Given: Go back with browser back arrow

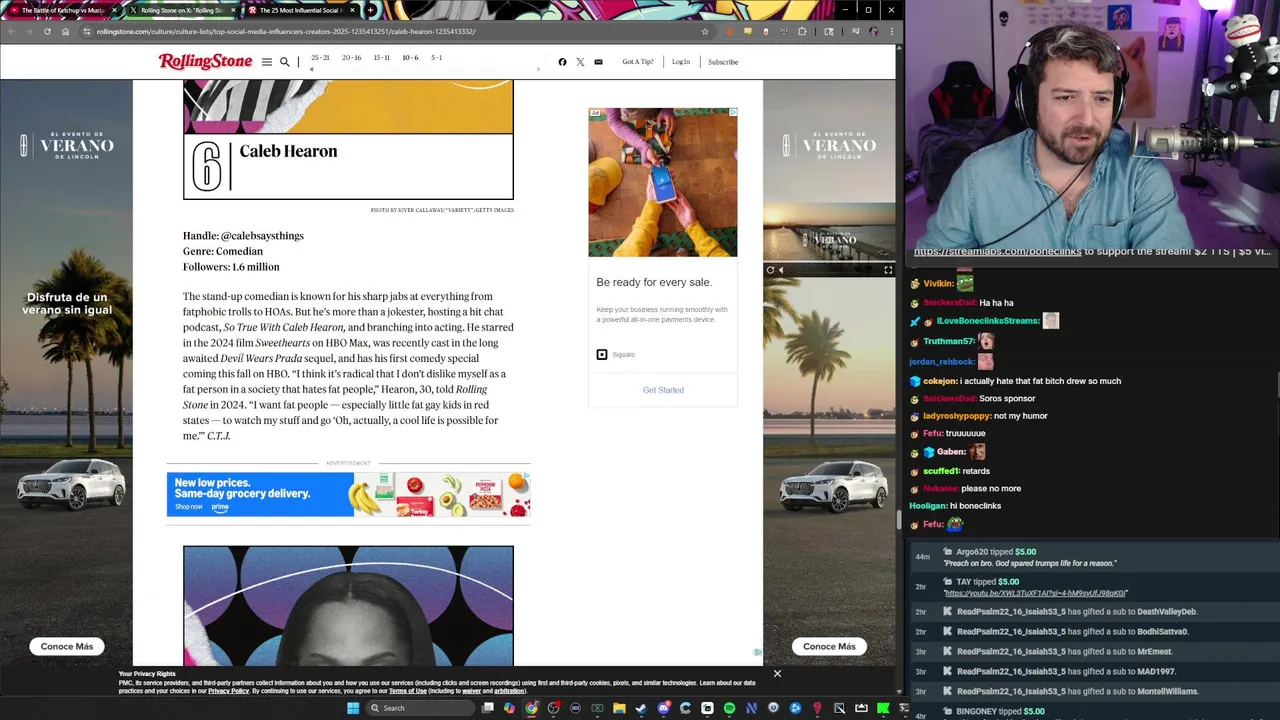Looking at the screenshot, I should [x=11, y=31].
